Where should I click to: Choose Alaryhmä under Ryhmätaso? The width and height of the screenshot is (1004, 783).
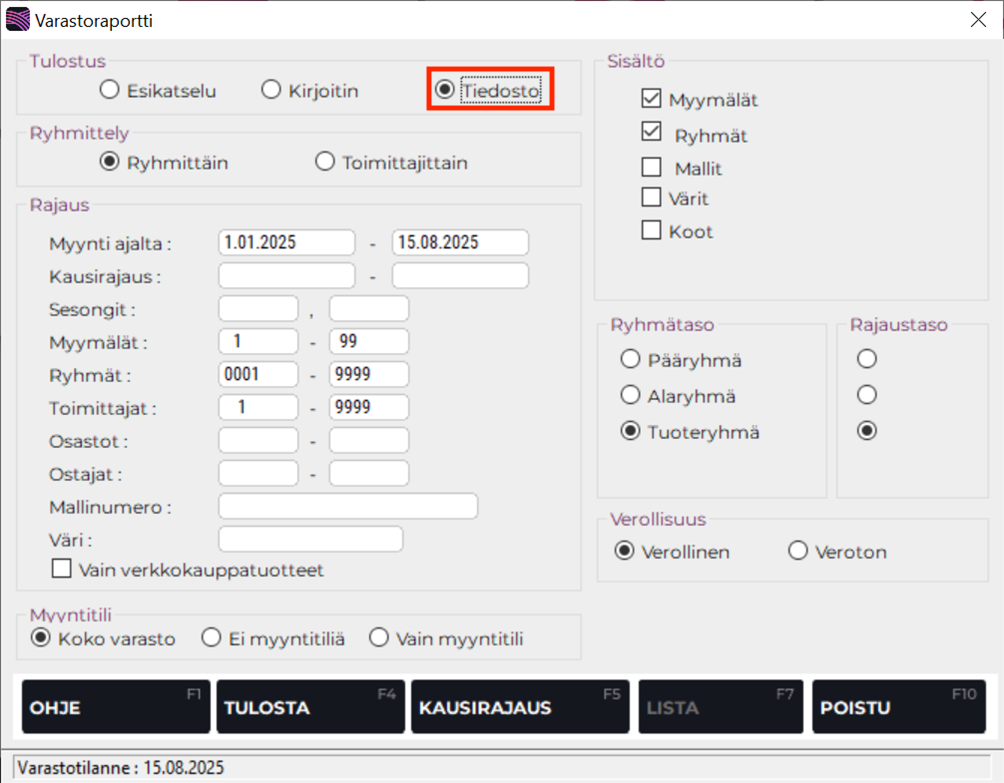coord(631,395)
